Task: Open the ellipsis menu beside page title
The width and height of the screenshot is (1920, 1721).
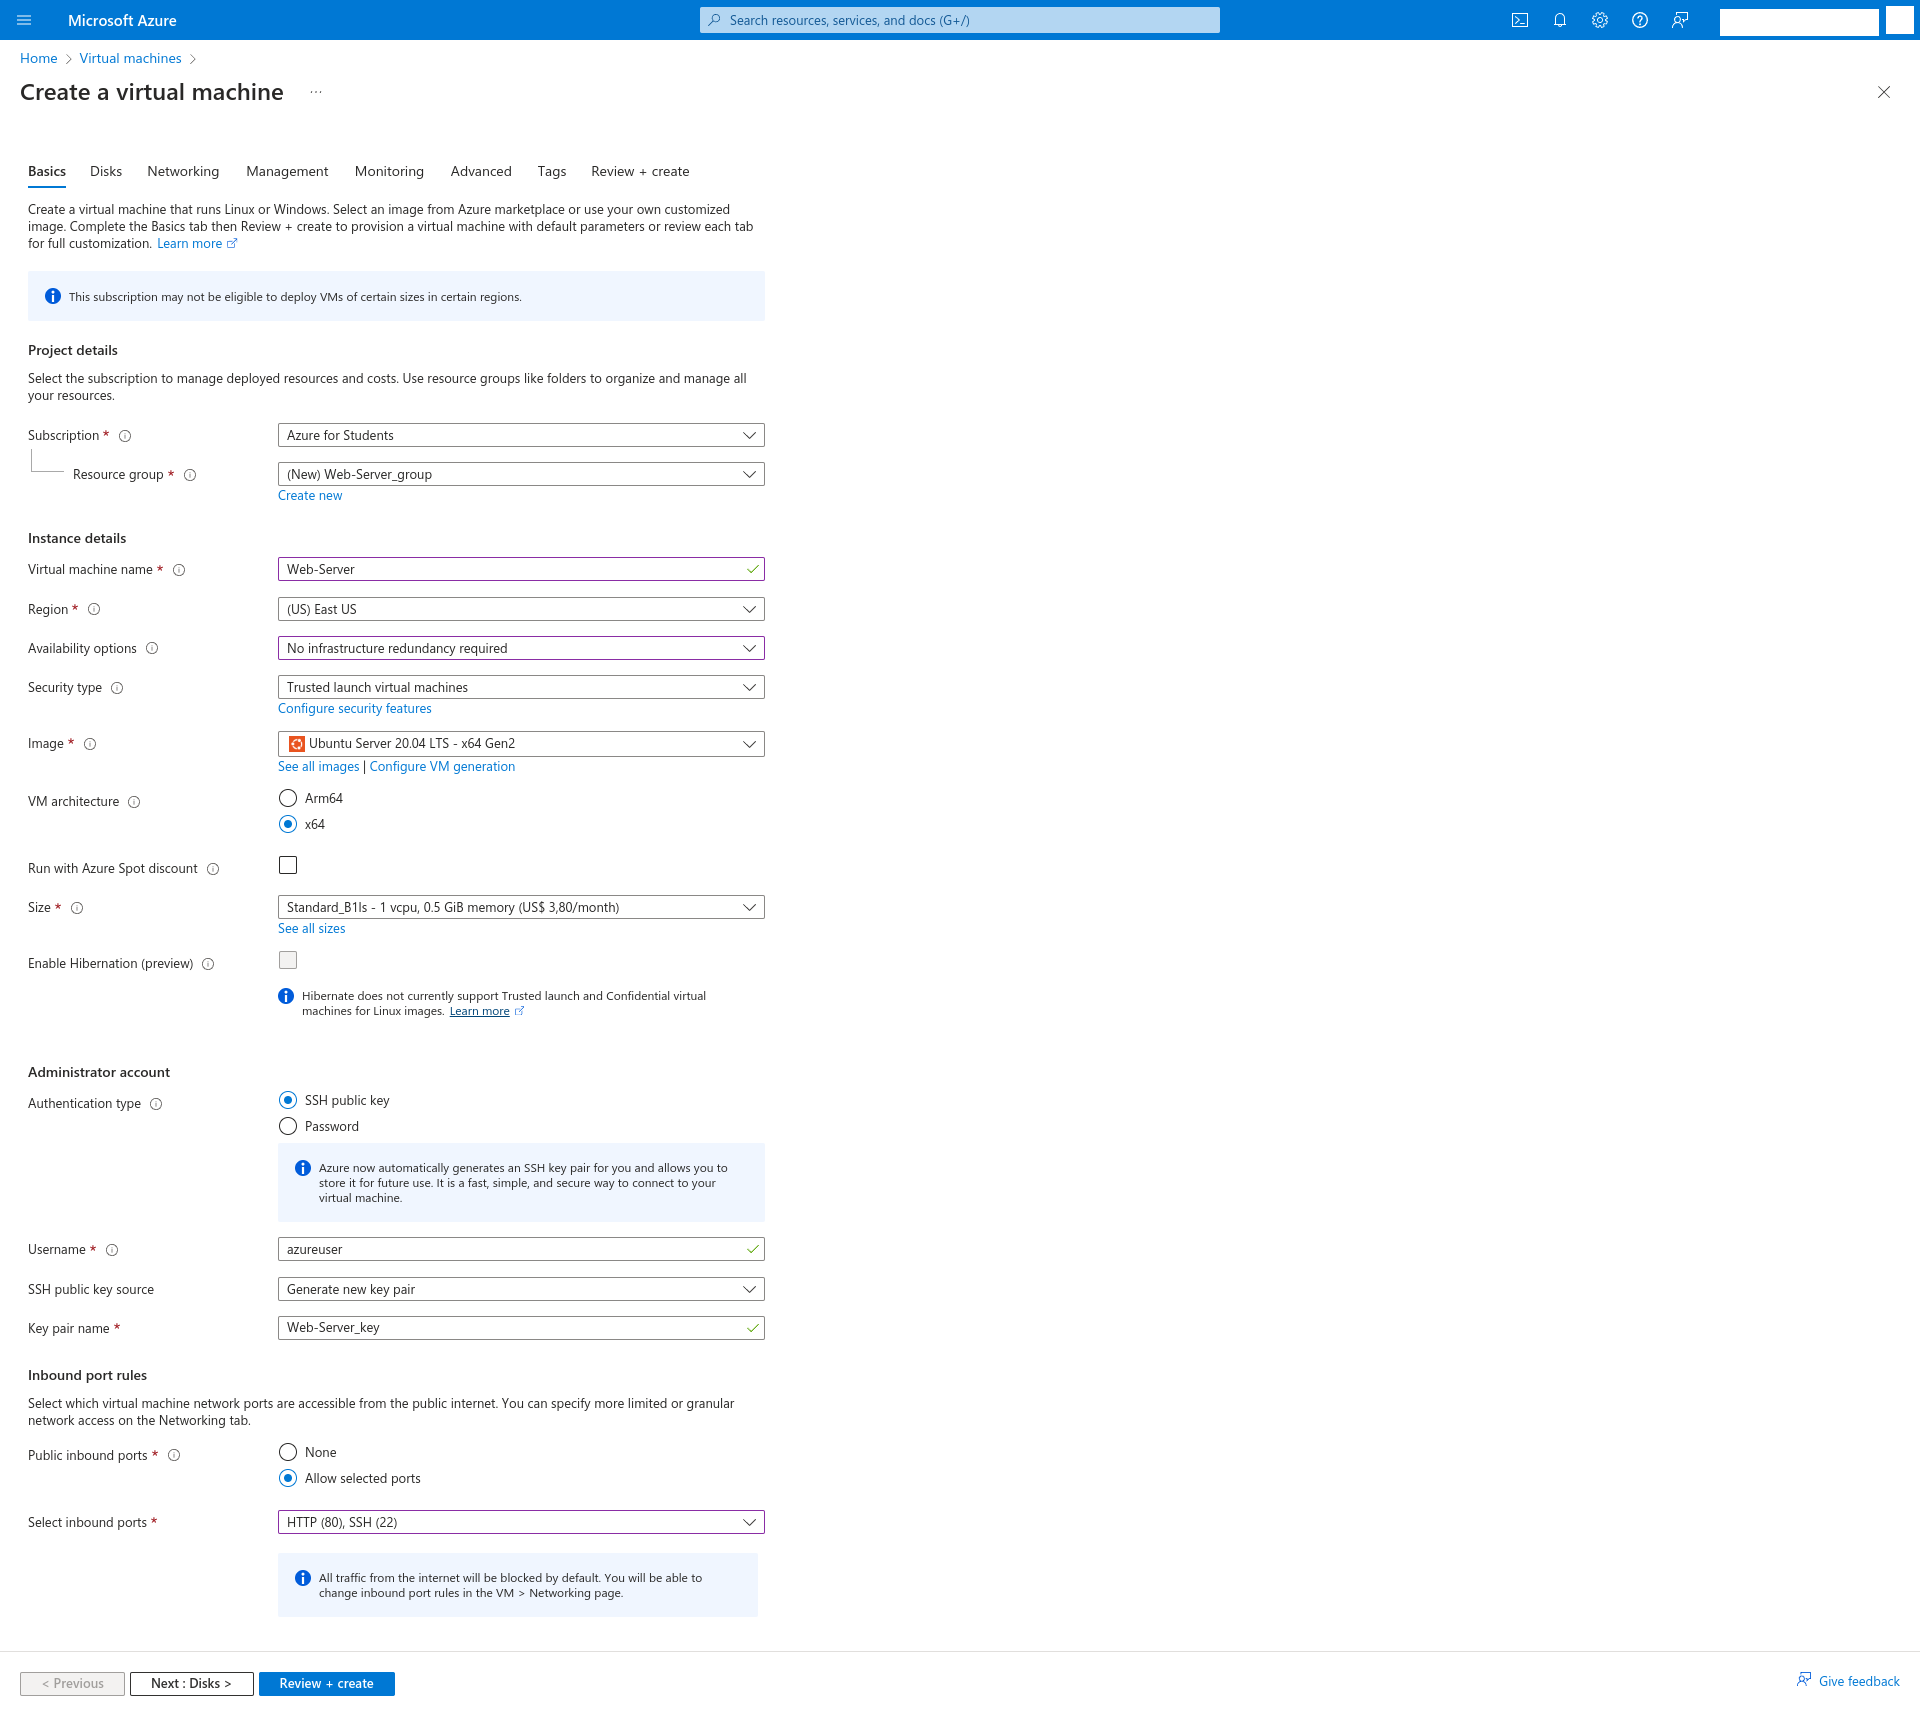Action: tap(316, 92)
